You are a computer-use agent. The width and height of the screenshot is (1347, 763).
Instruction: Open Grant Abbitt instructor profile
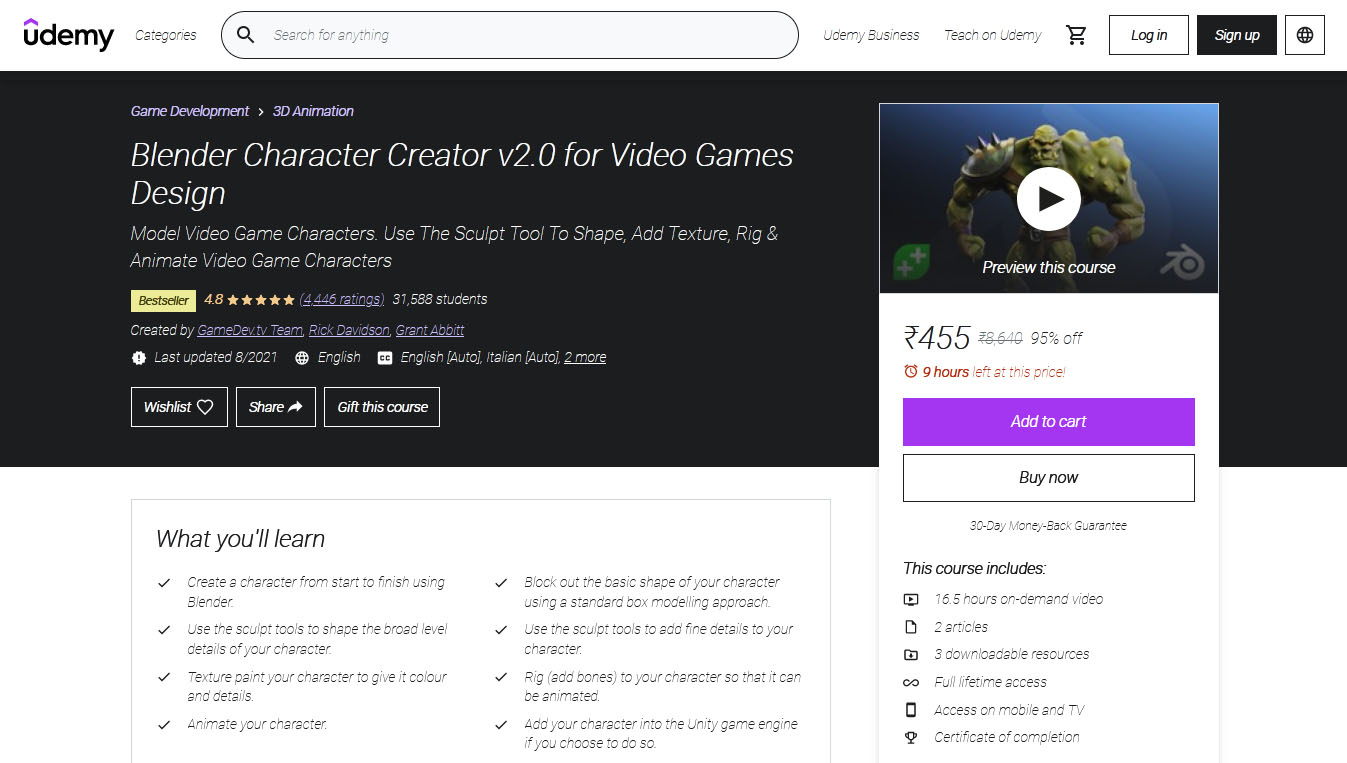point(430,330)
